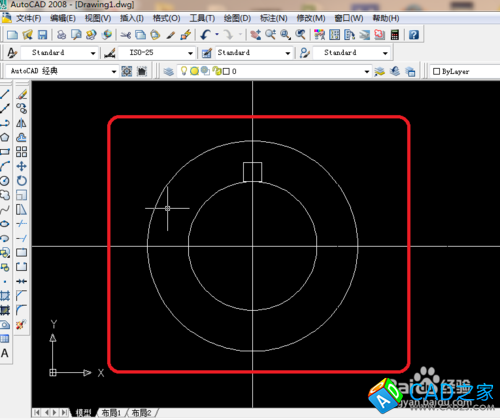Open the ISO-25 dimension style dropdown
This screenshot has width=500, height=420.
coord(157,53)
